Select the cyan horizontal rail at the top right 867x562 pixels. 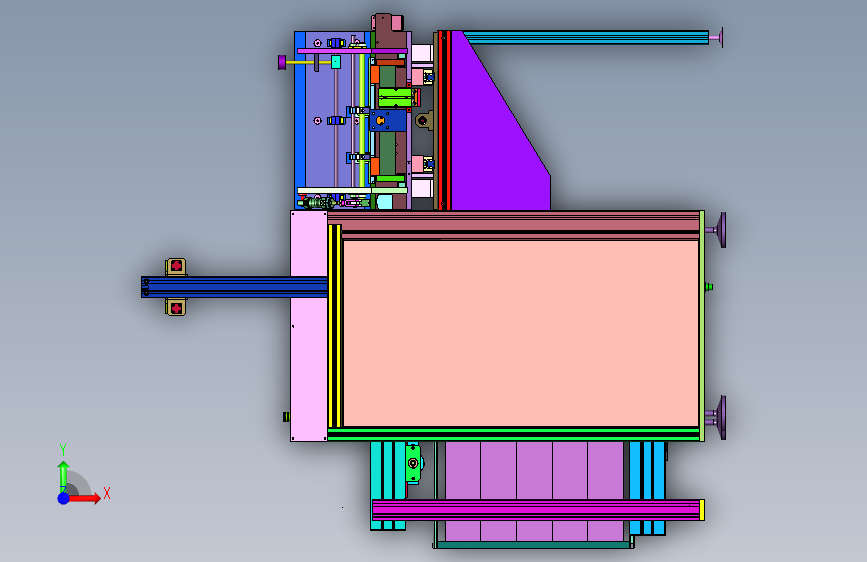[x=586, y=38]
